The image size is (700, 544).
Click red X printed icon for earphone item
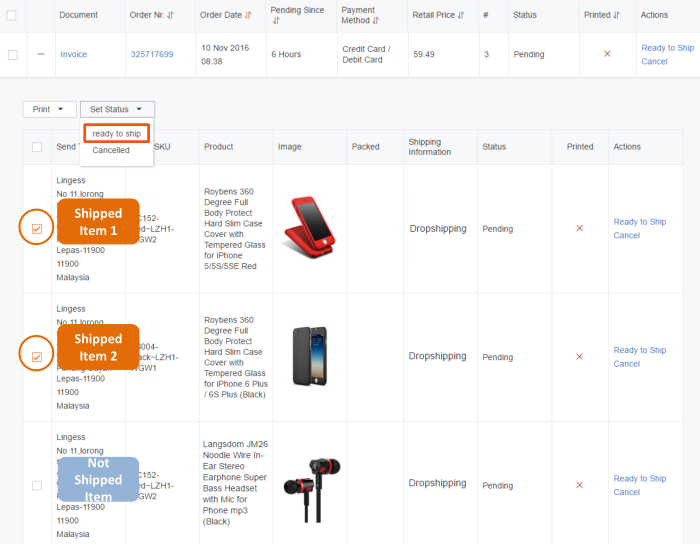pyautogui.click(x=579, y=485)
